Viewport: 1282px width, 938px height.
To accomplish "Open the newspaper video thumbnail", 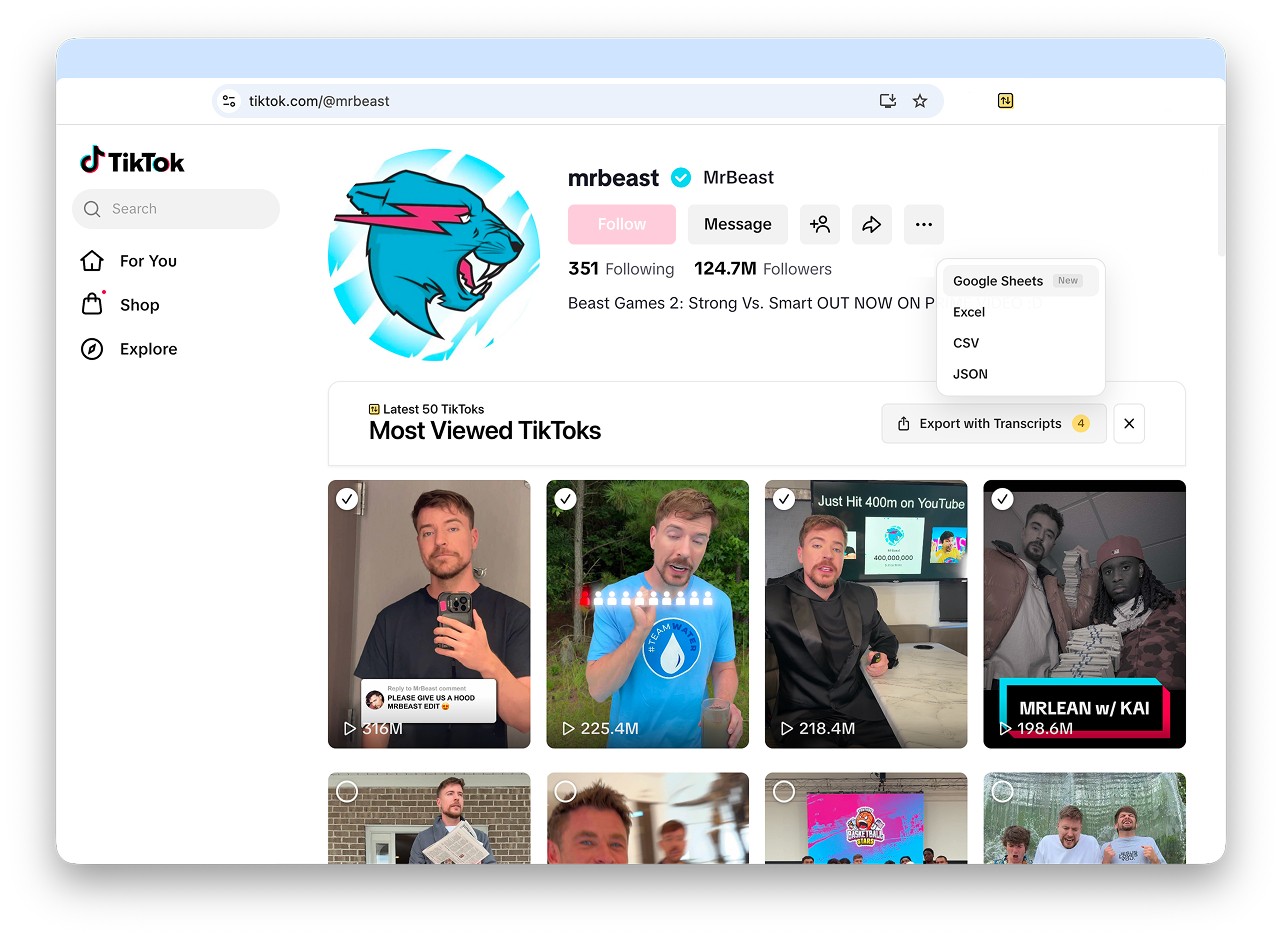I will pyautogui.click(x=429, y=818).
